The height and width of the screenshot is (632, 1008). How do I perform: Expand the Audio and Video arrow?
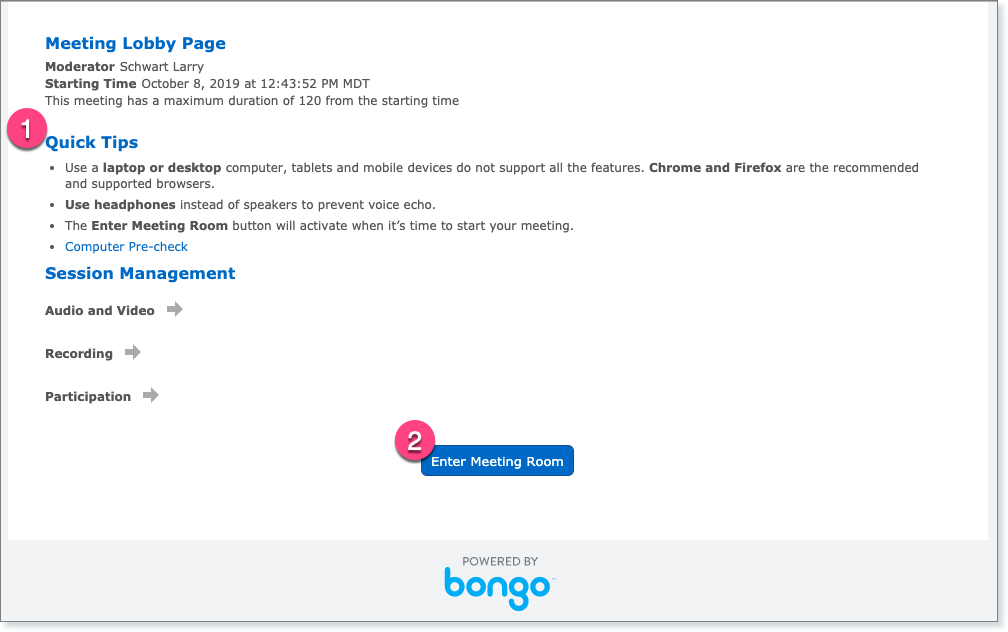point(174,310)
